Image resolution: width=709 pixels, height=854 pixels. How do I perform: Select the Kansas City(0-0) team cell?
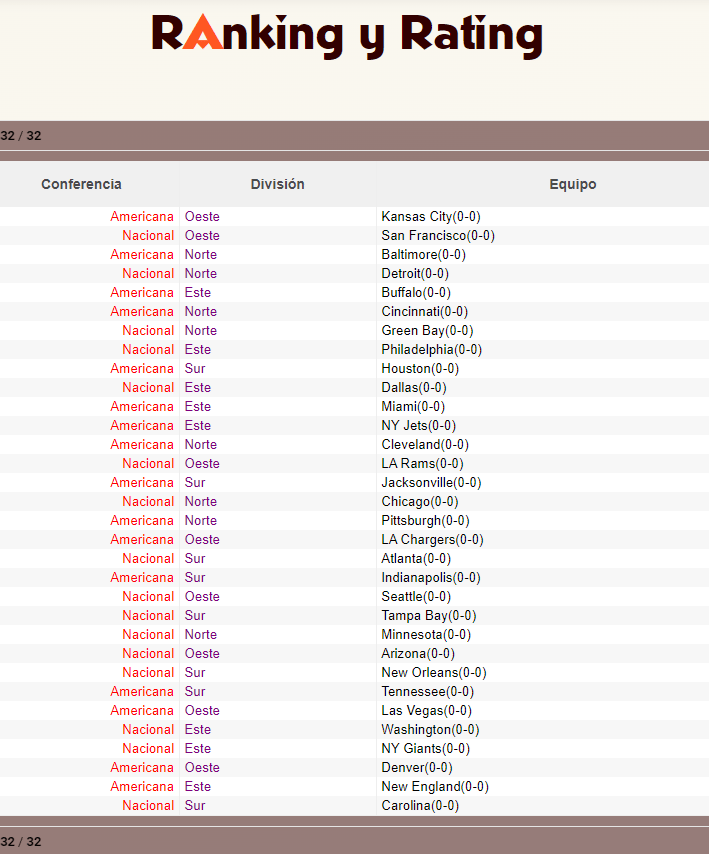[431, 216]
